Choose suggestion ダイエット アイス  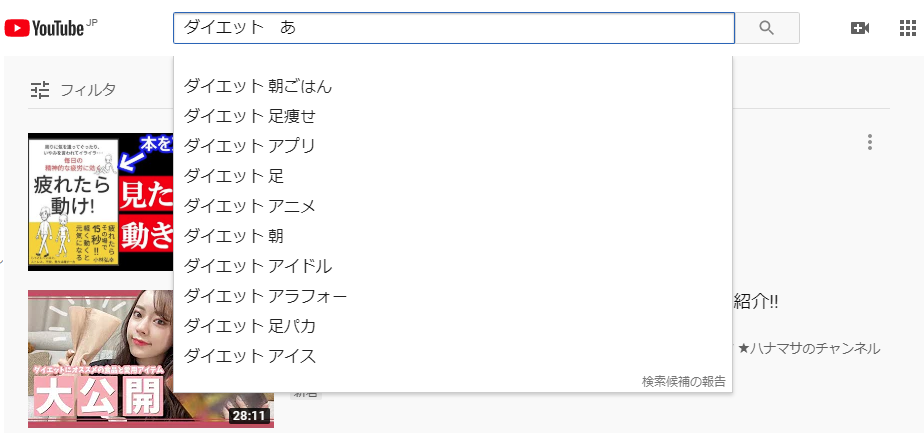tap(453, 356)
